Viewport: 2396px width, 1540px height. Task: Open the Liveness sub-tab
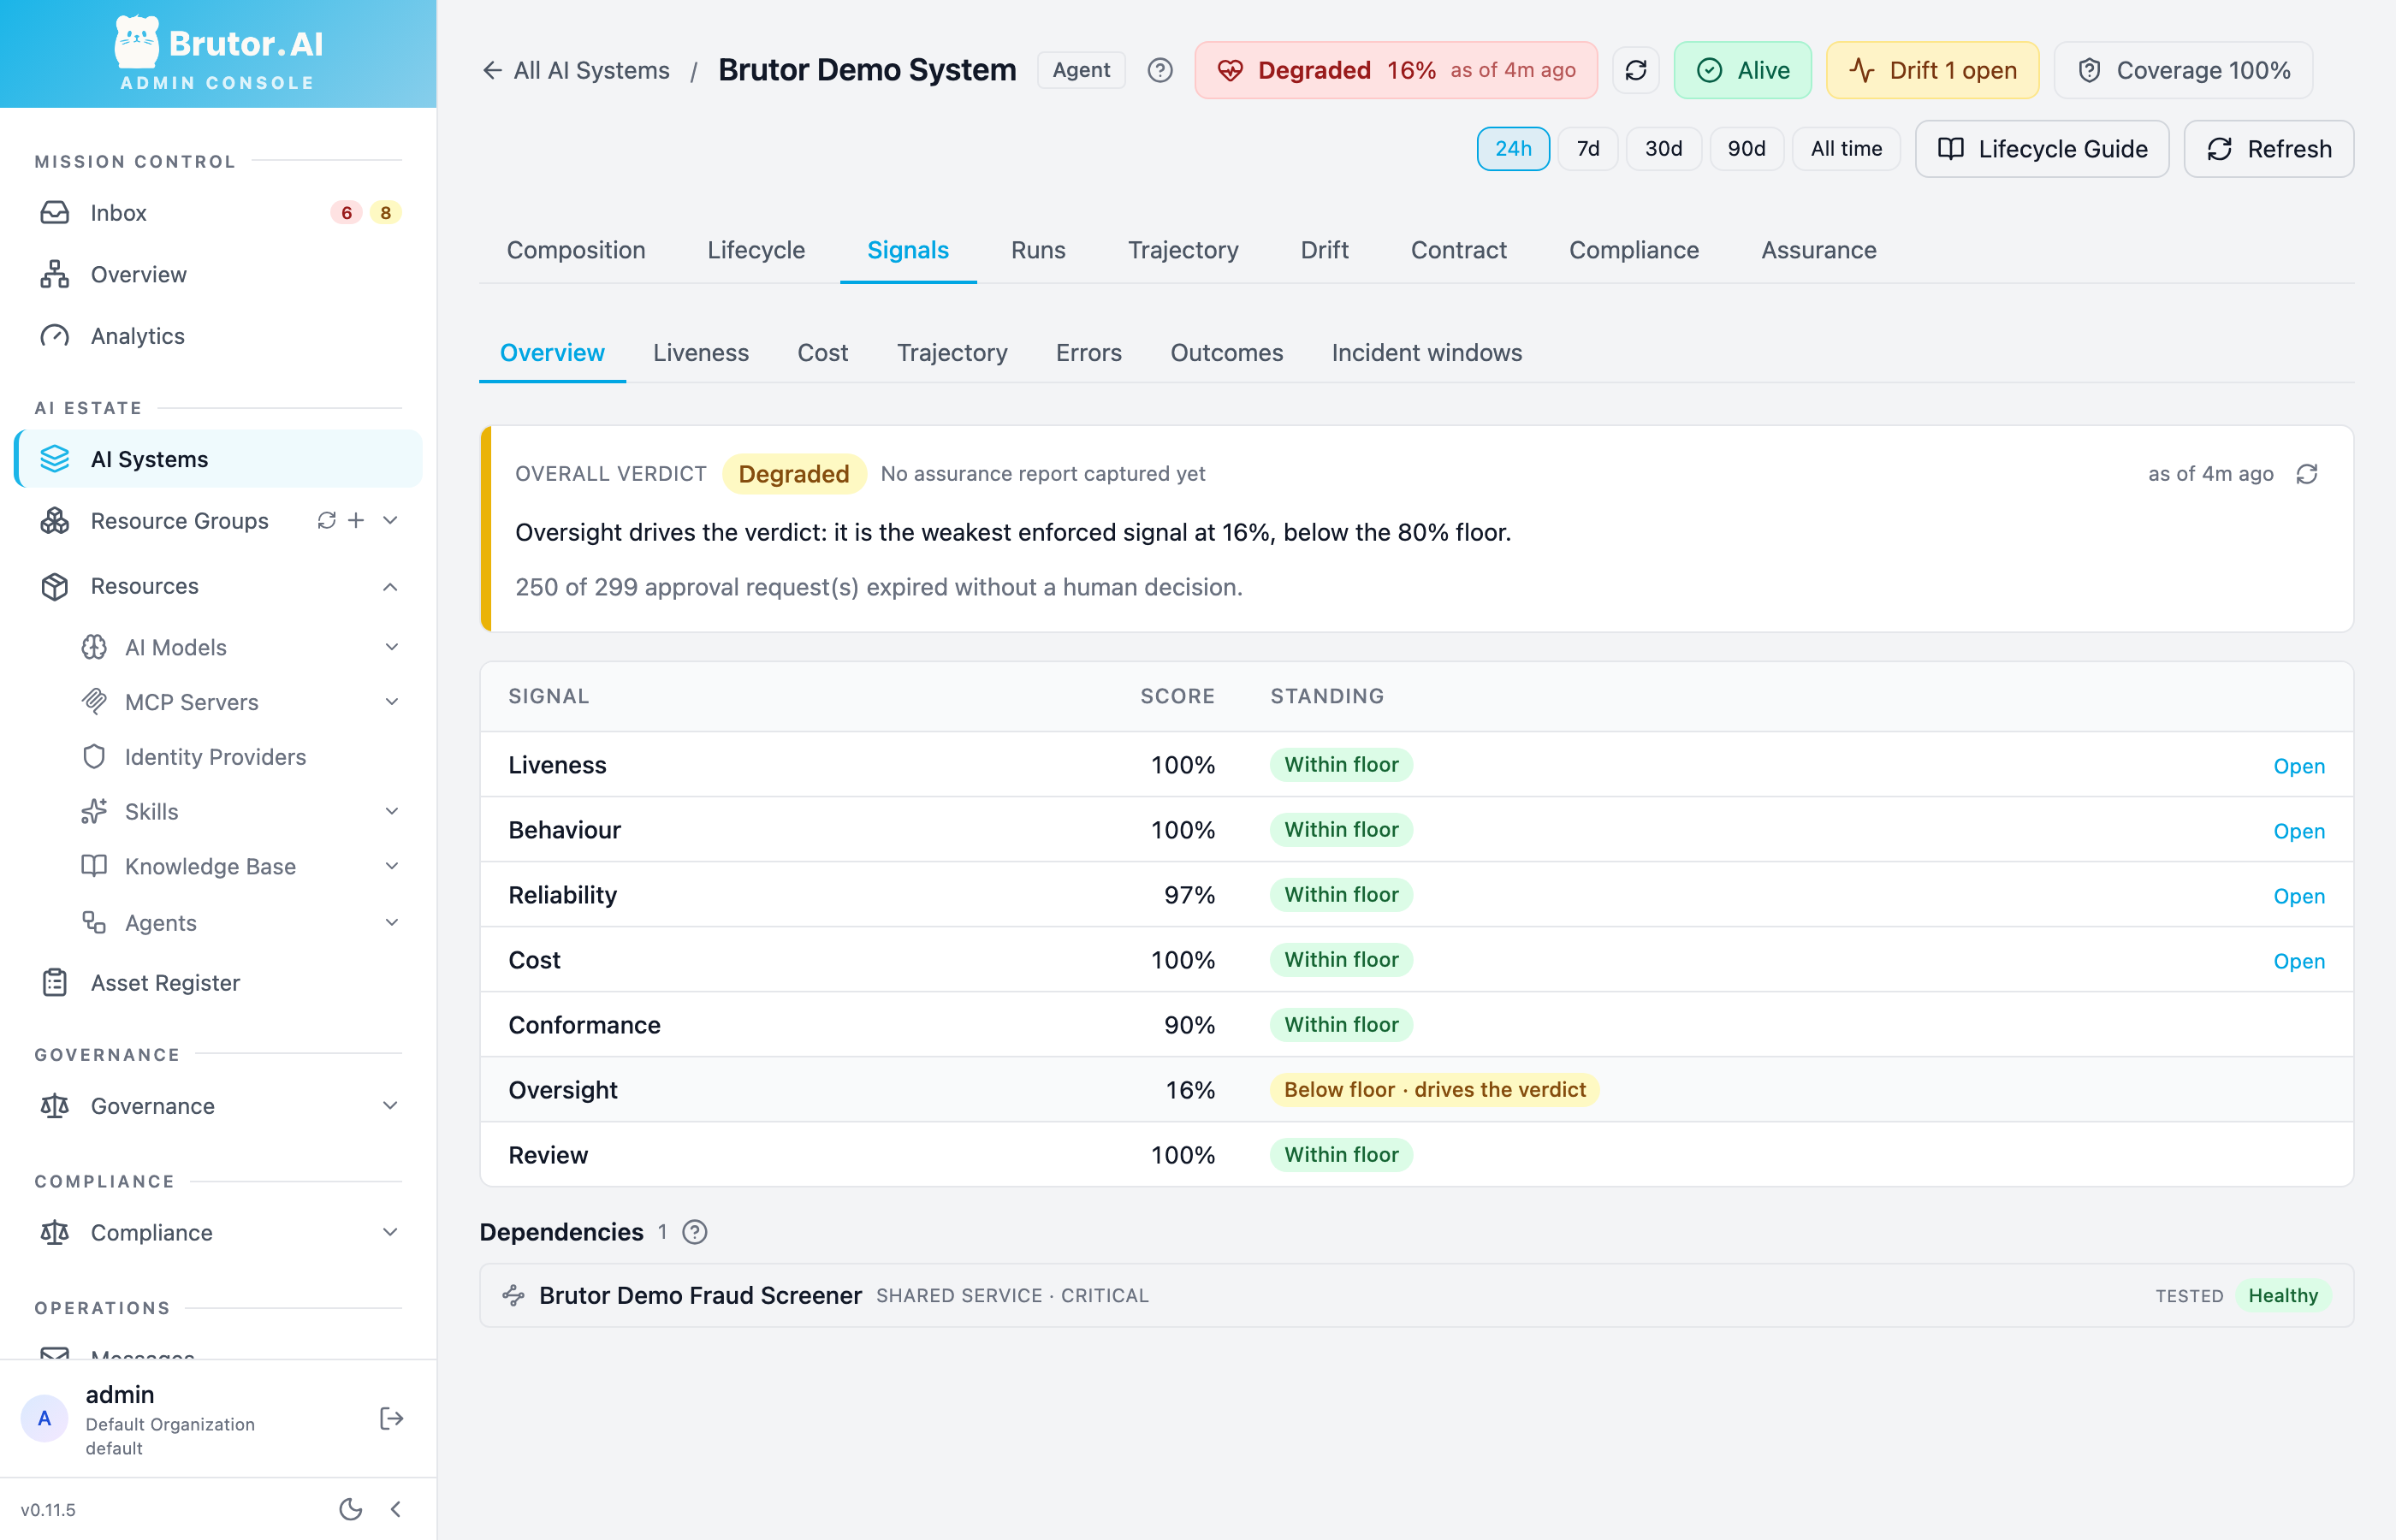700,353
